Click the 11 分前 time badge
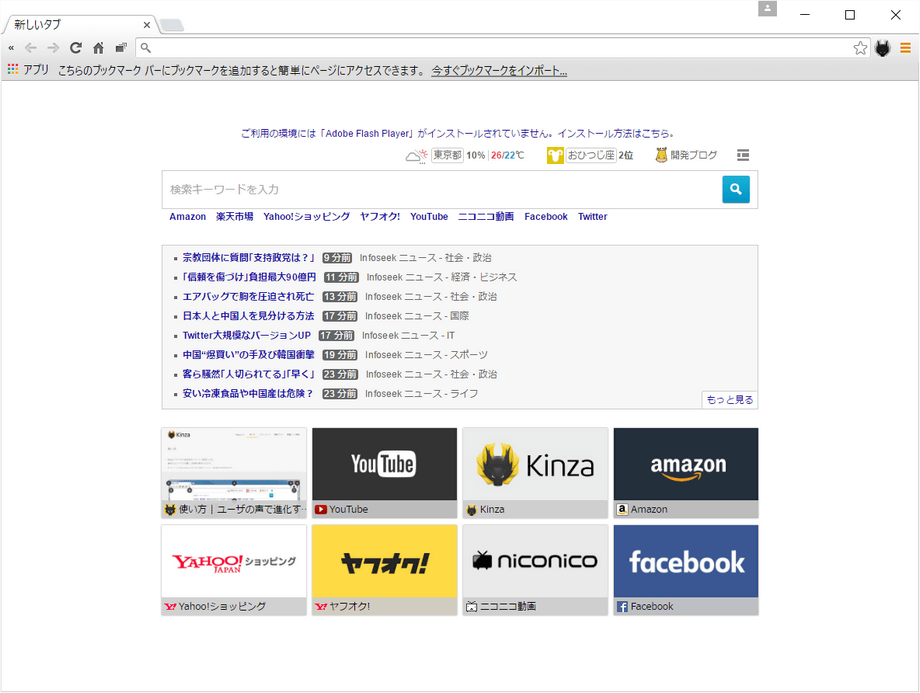920x693 pixels. [341, 277]
